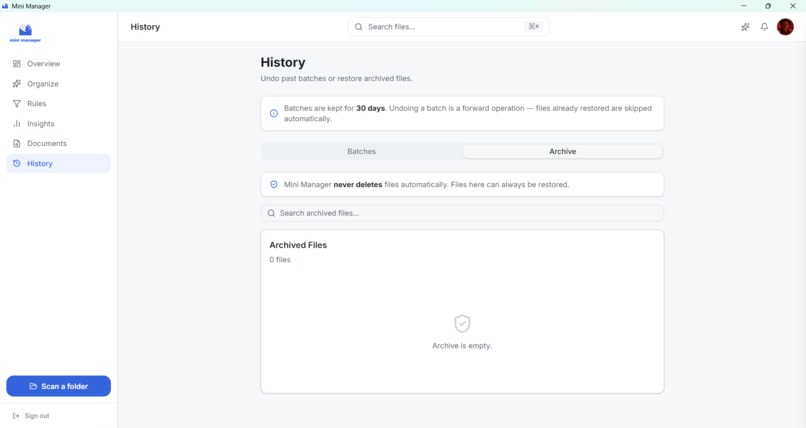
Task: Click the Search archived files field
Action: click(462, 213)
